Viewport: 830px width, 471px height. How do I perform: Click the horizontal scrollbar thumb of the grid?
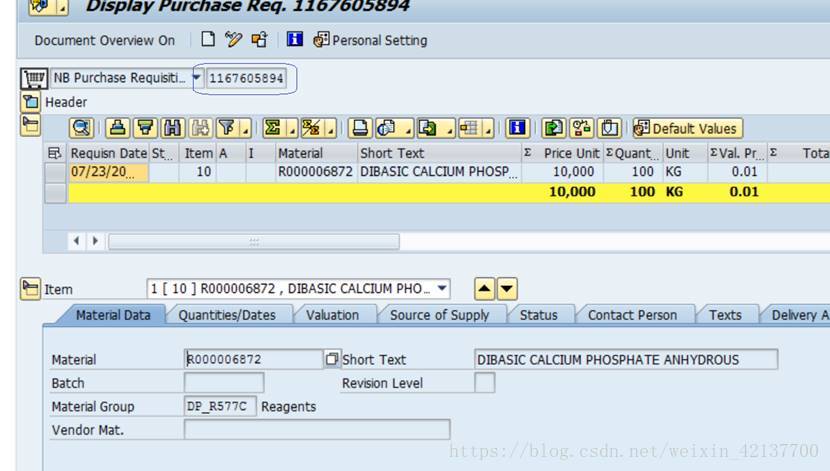tap(254, 241)
